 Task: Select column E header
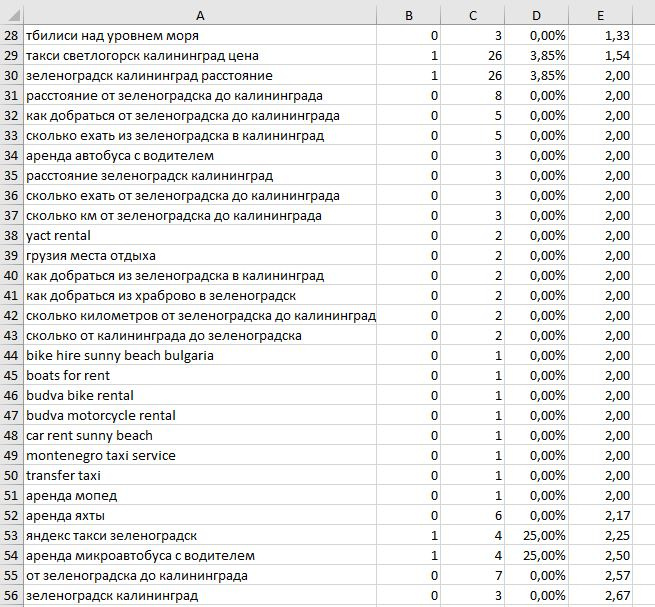[600, 15]
